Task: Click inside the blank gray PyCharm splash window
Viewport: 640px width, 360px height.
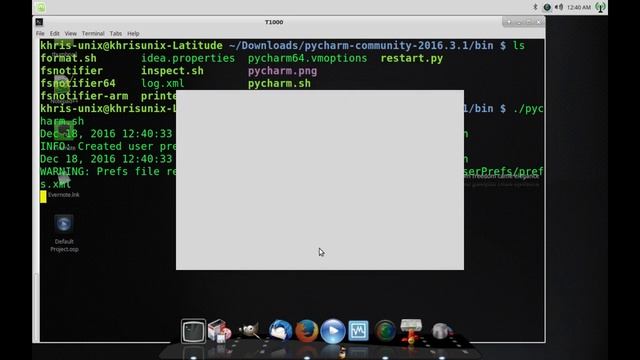Action: (320, 180)
